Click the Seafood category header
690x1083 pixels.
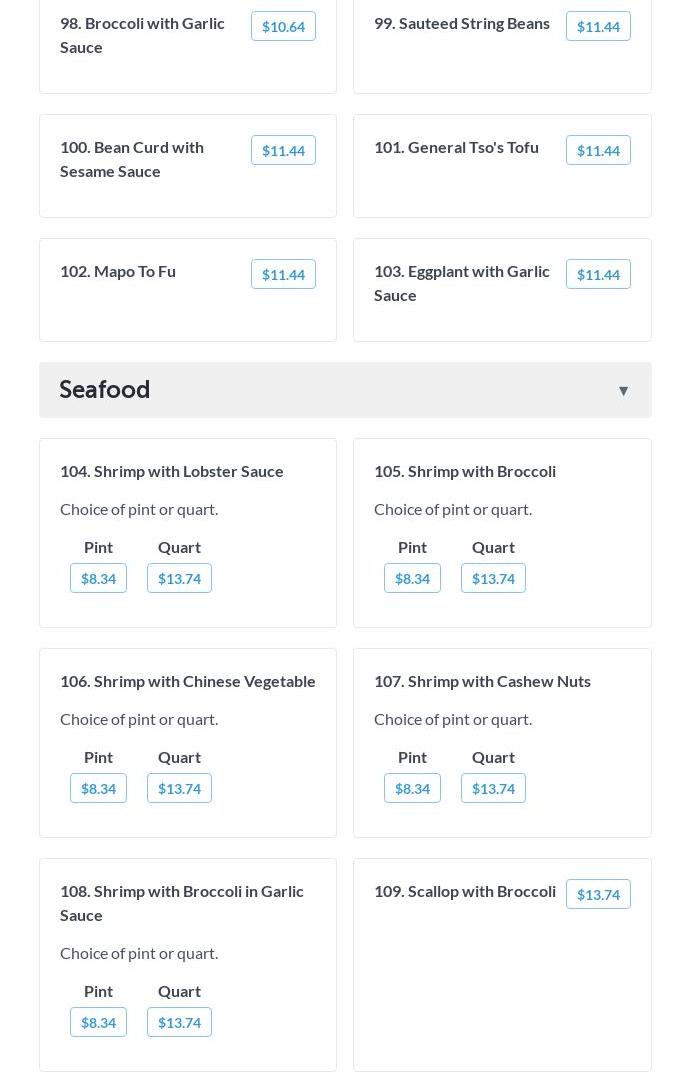(105, 390)
